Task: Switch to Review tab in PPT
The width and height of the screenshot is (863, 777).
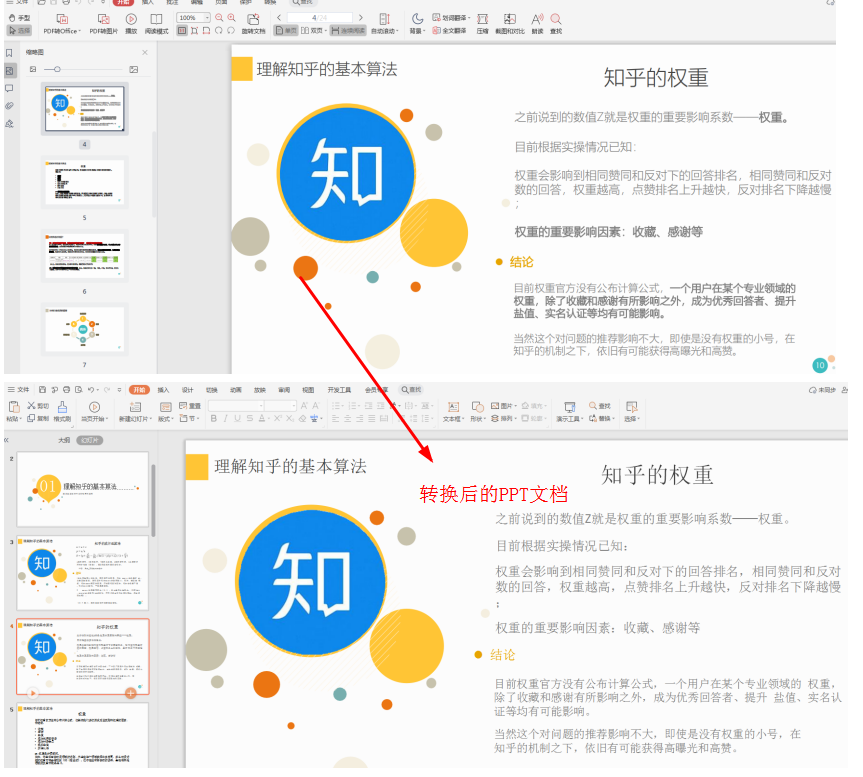Action: [284, 390]
